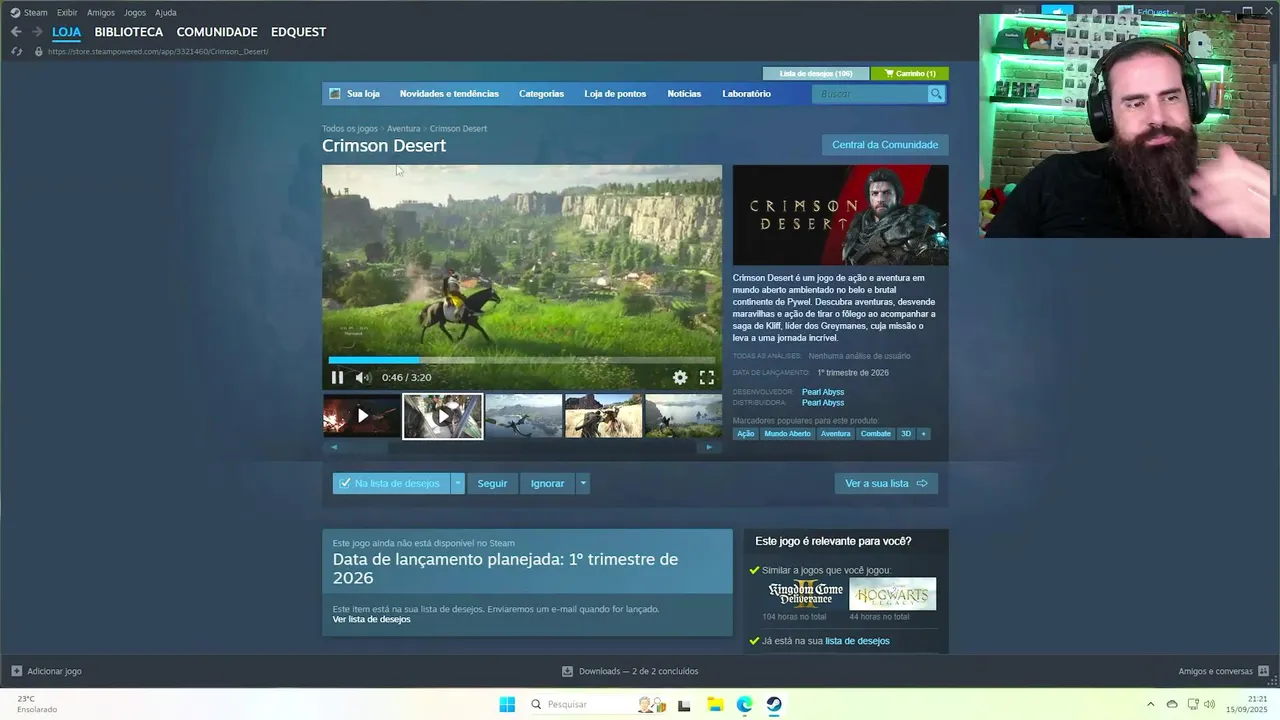The height and width of the screenshot is (720, 1280).
Task: Open the Downloads status icon
Action: click(x=567, y=671)
